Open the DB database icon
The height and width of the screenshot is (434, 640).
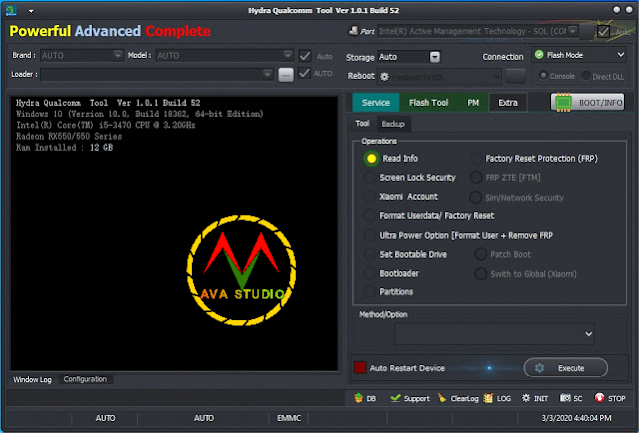[x=358, y=398]
